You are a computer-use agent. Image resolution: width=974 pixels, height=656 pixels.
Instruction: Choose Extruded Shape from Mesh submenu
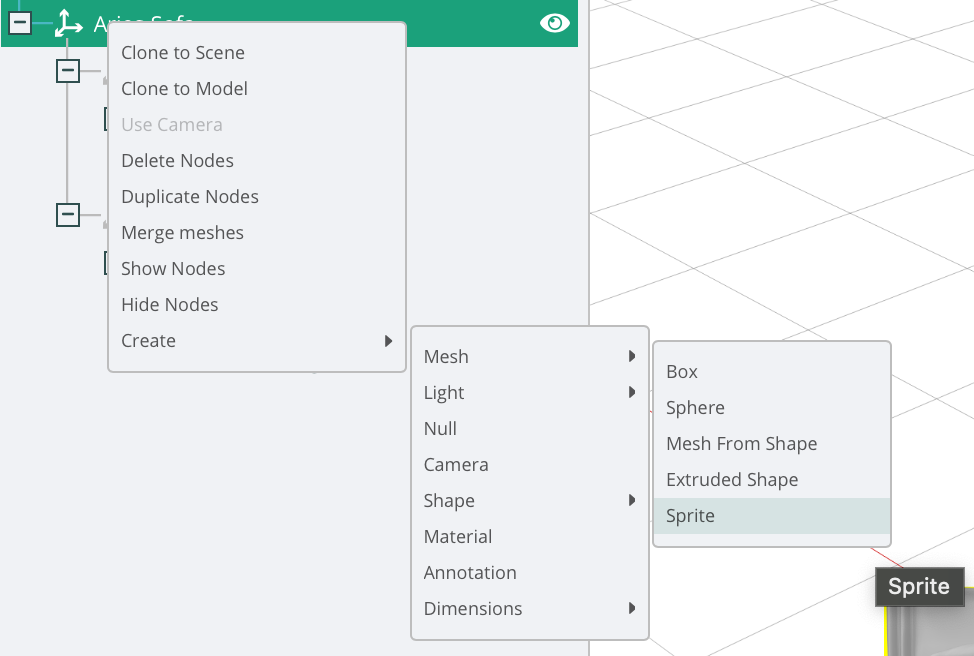tap(732, 480)
